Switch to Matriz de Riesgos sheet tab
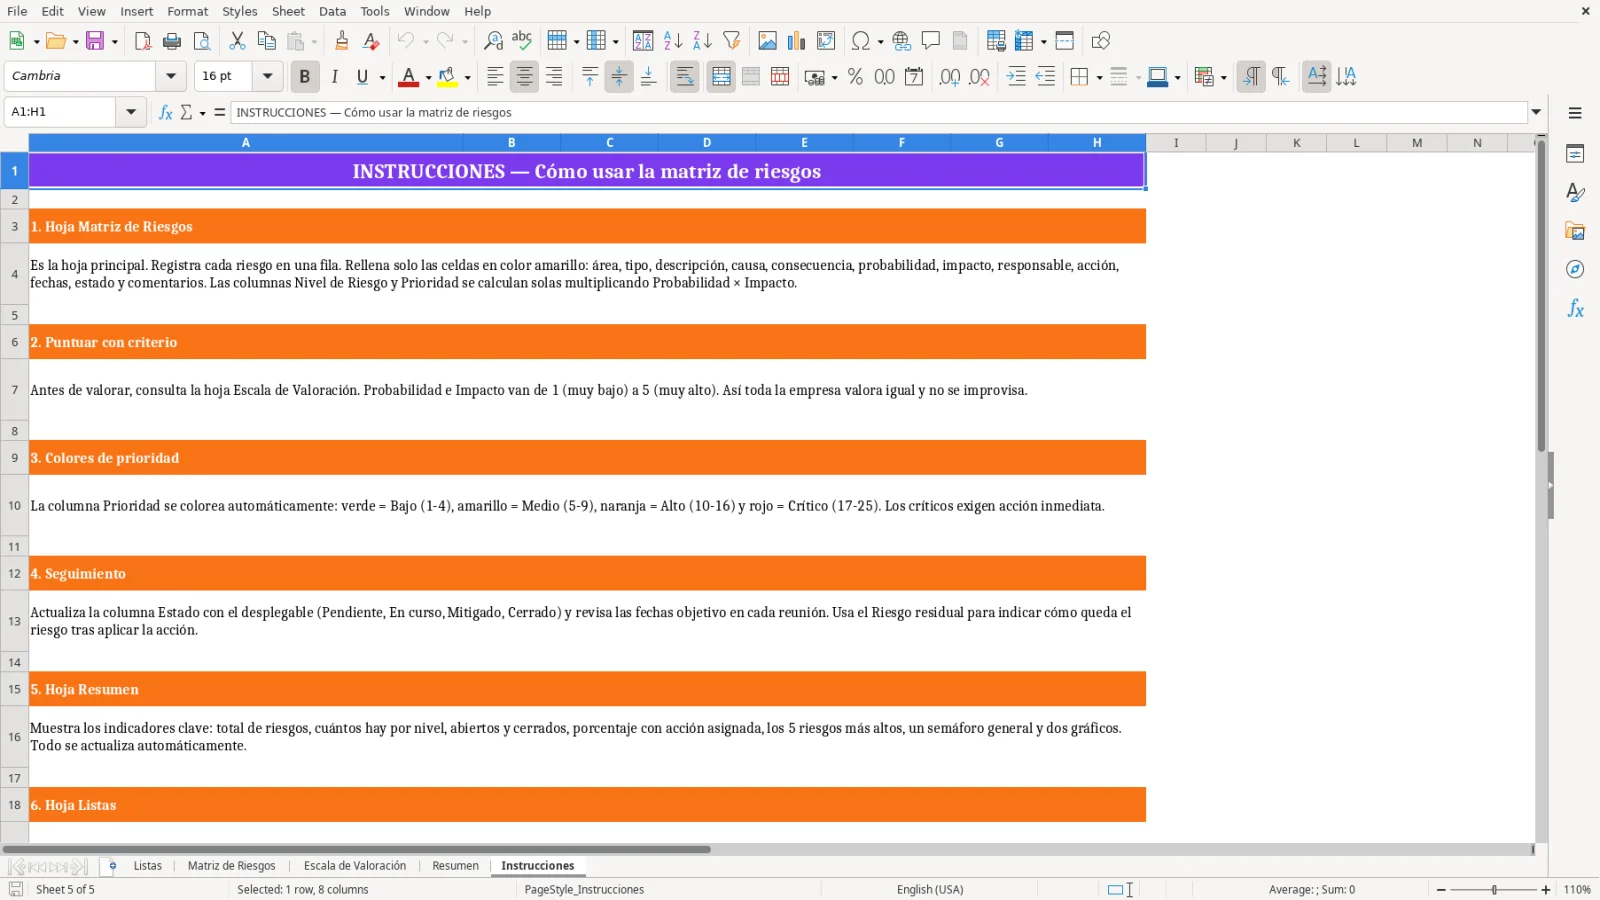The width and height of the screenshot is (1600, 900). (x=231, y=866)
